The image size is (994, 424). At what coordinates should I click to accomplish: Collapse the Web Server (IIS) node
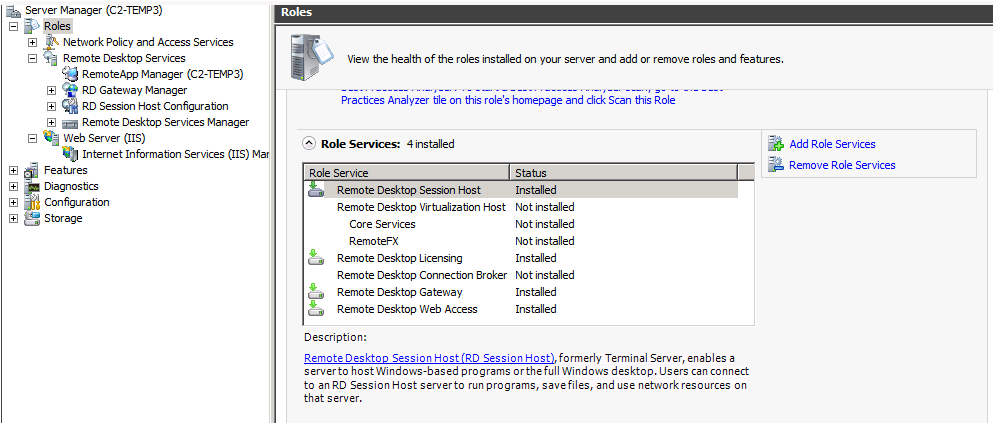[33, 138]
